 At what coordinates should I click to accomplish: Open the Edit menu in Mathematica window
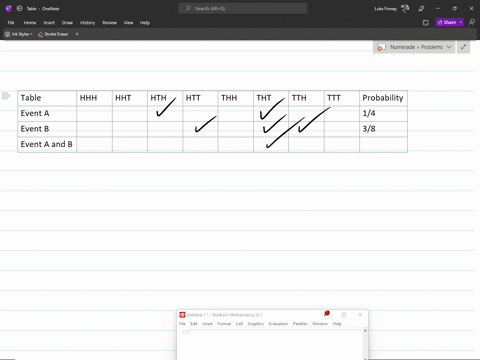194,324
